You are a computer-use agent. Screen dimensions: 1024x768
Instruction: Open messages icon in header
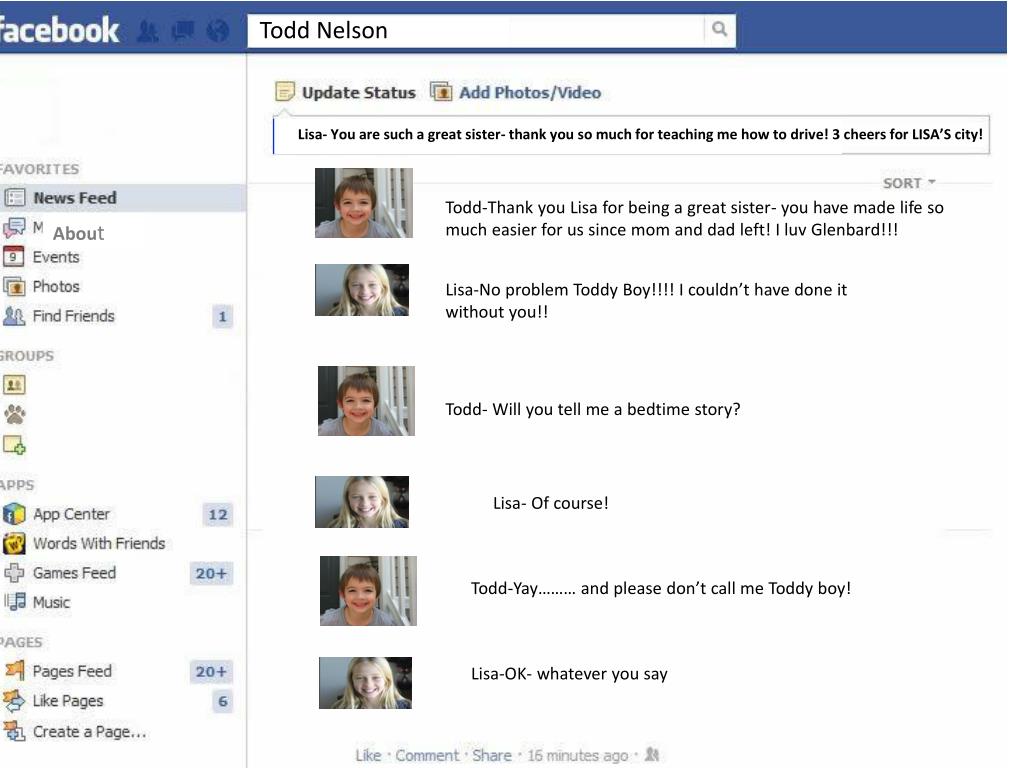click(183, 31)
